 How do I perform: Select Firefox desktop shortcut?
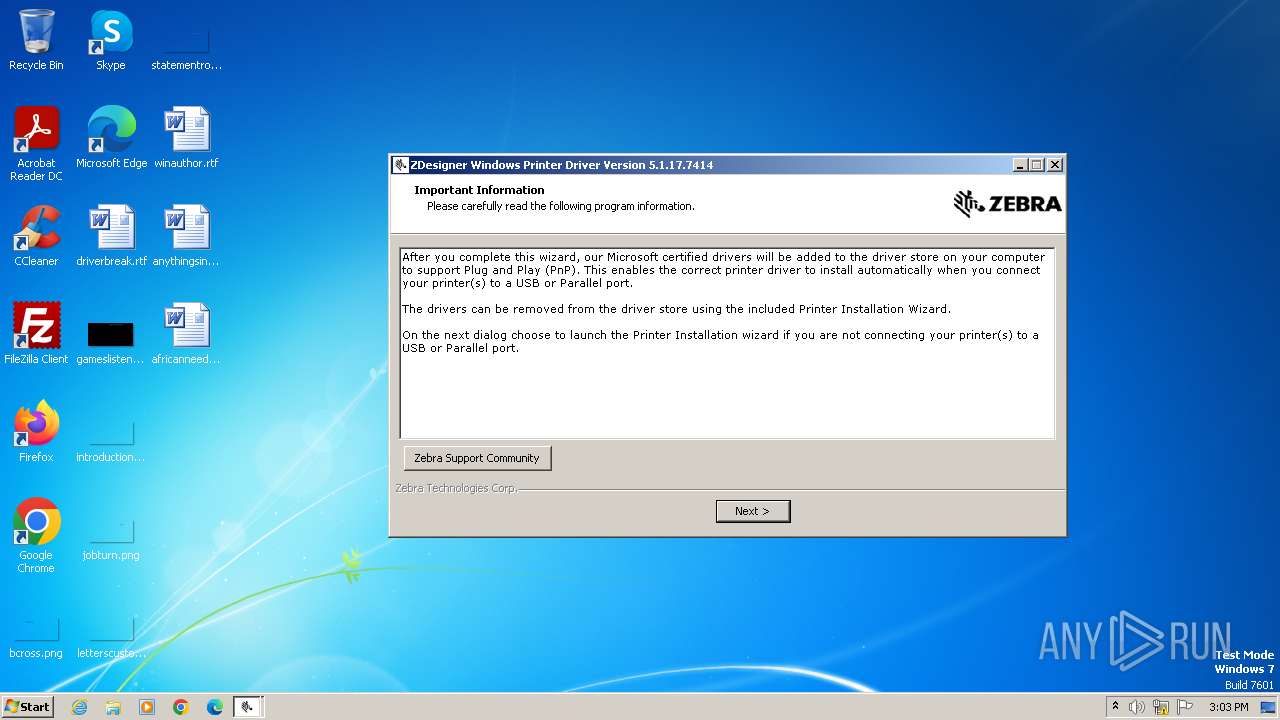click(x=36, y=432)
